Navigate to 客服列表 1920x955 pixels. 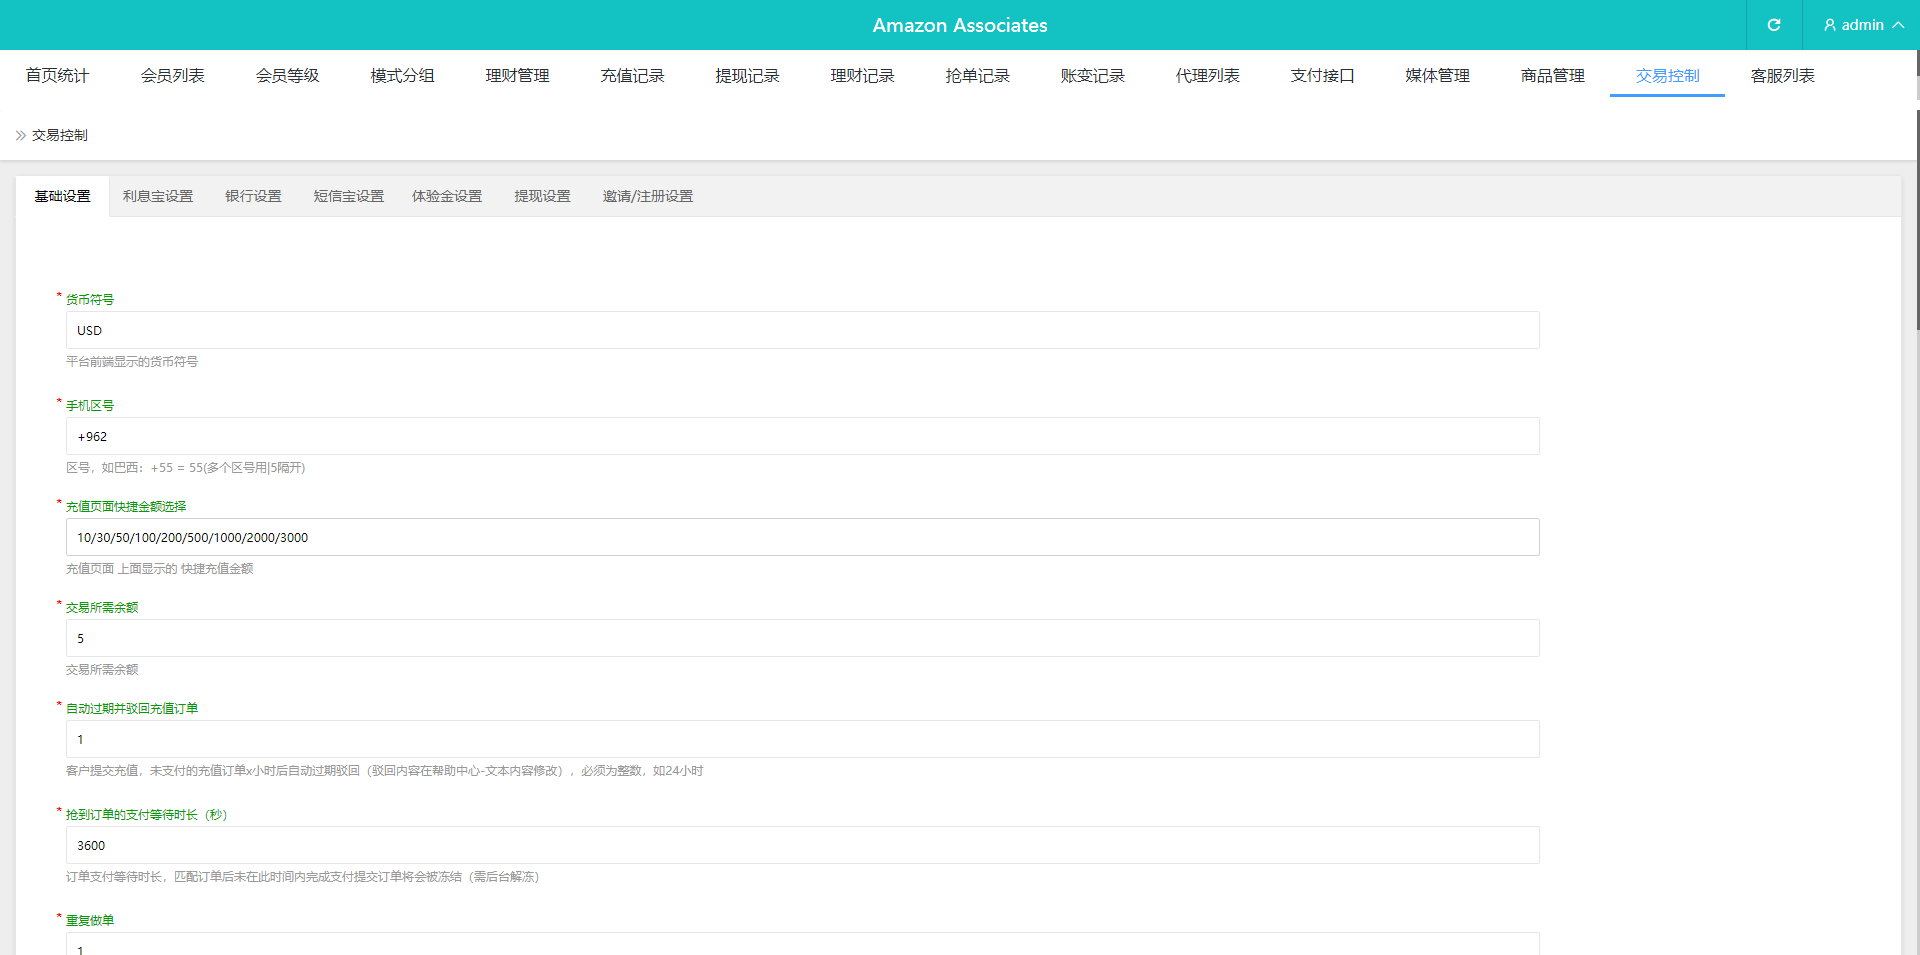pyautogui.click(x=1781, y=75)
